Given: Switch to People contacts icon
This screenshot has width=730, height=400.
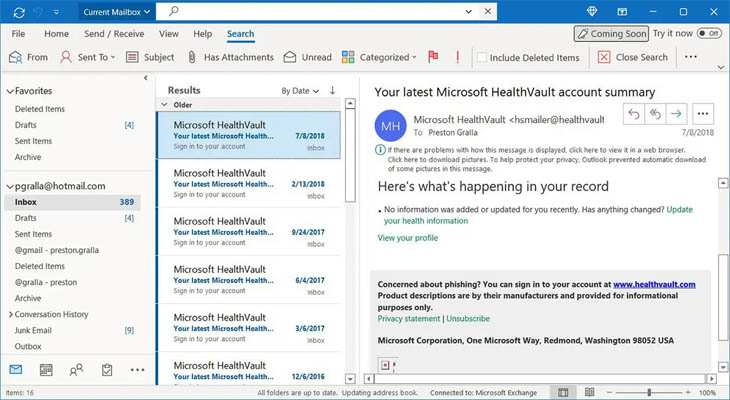Looking at the screenshot, I should (76, 370).
